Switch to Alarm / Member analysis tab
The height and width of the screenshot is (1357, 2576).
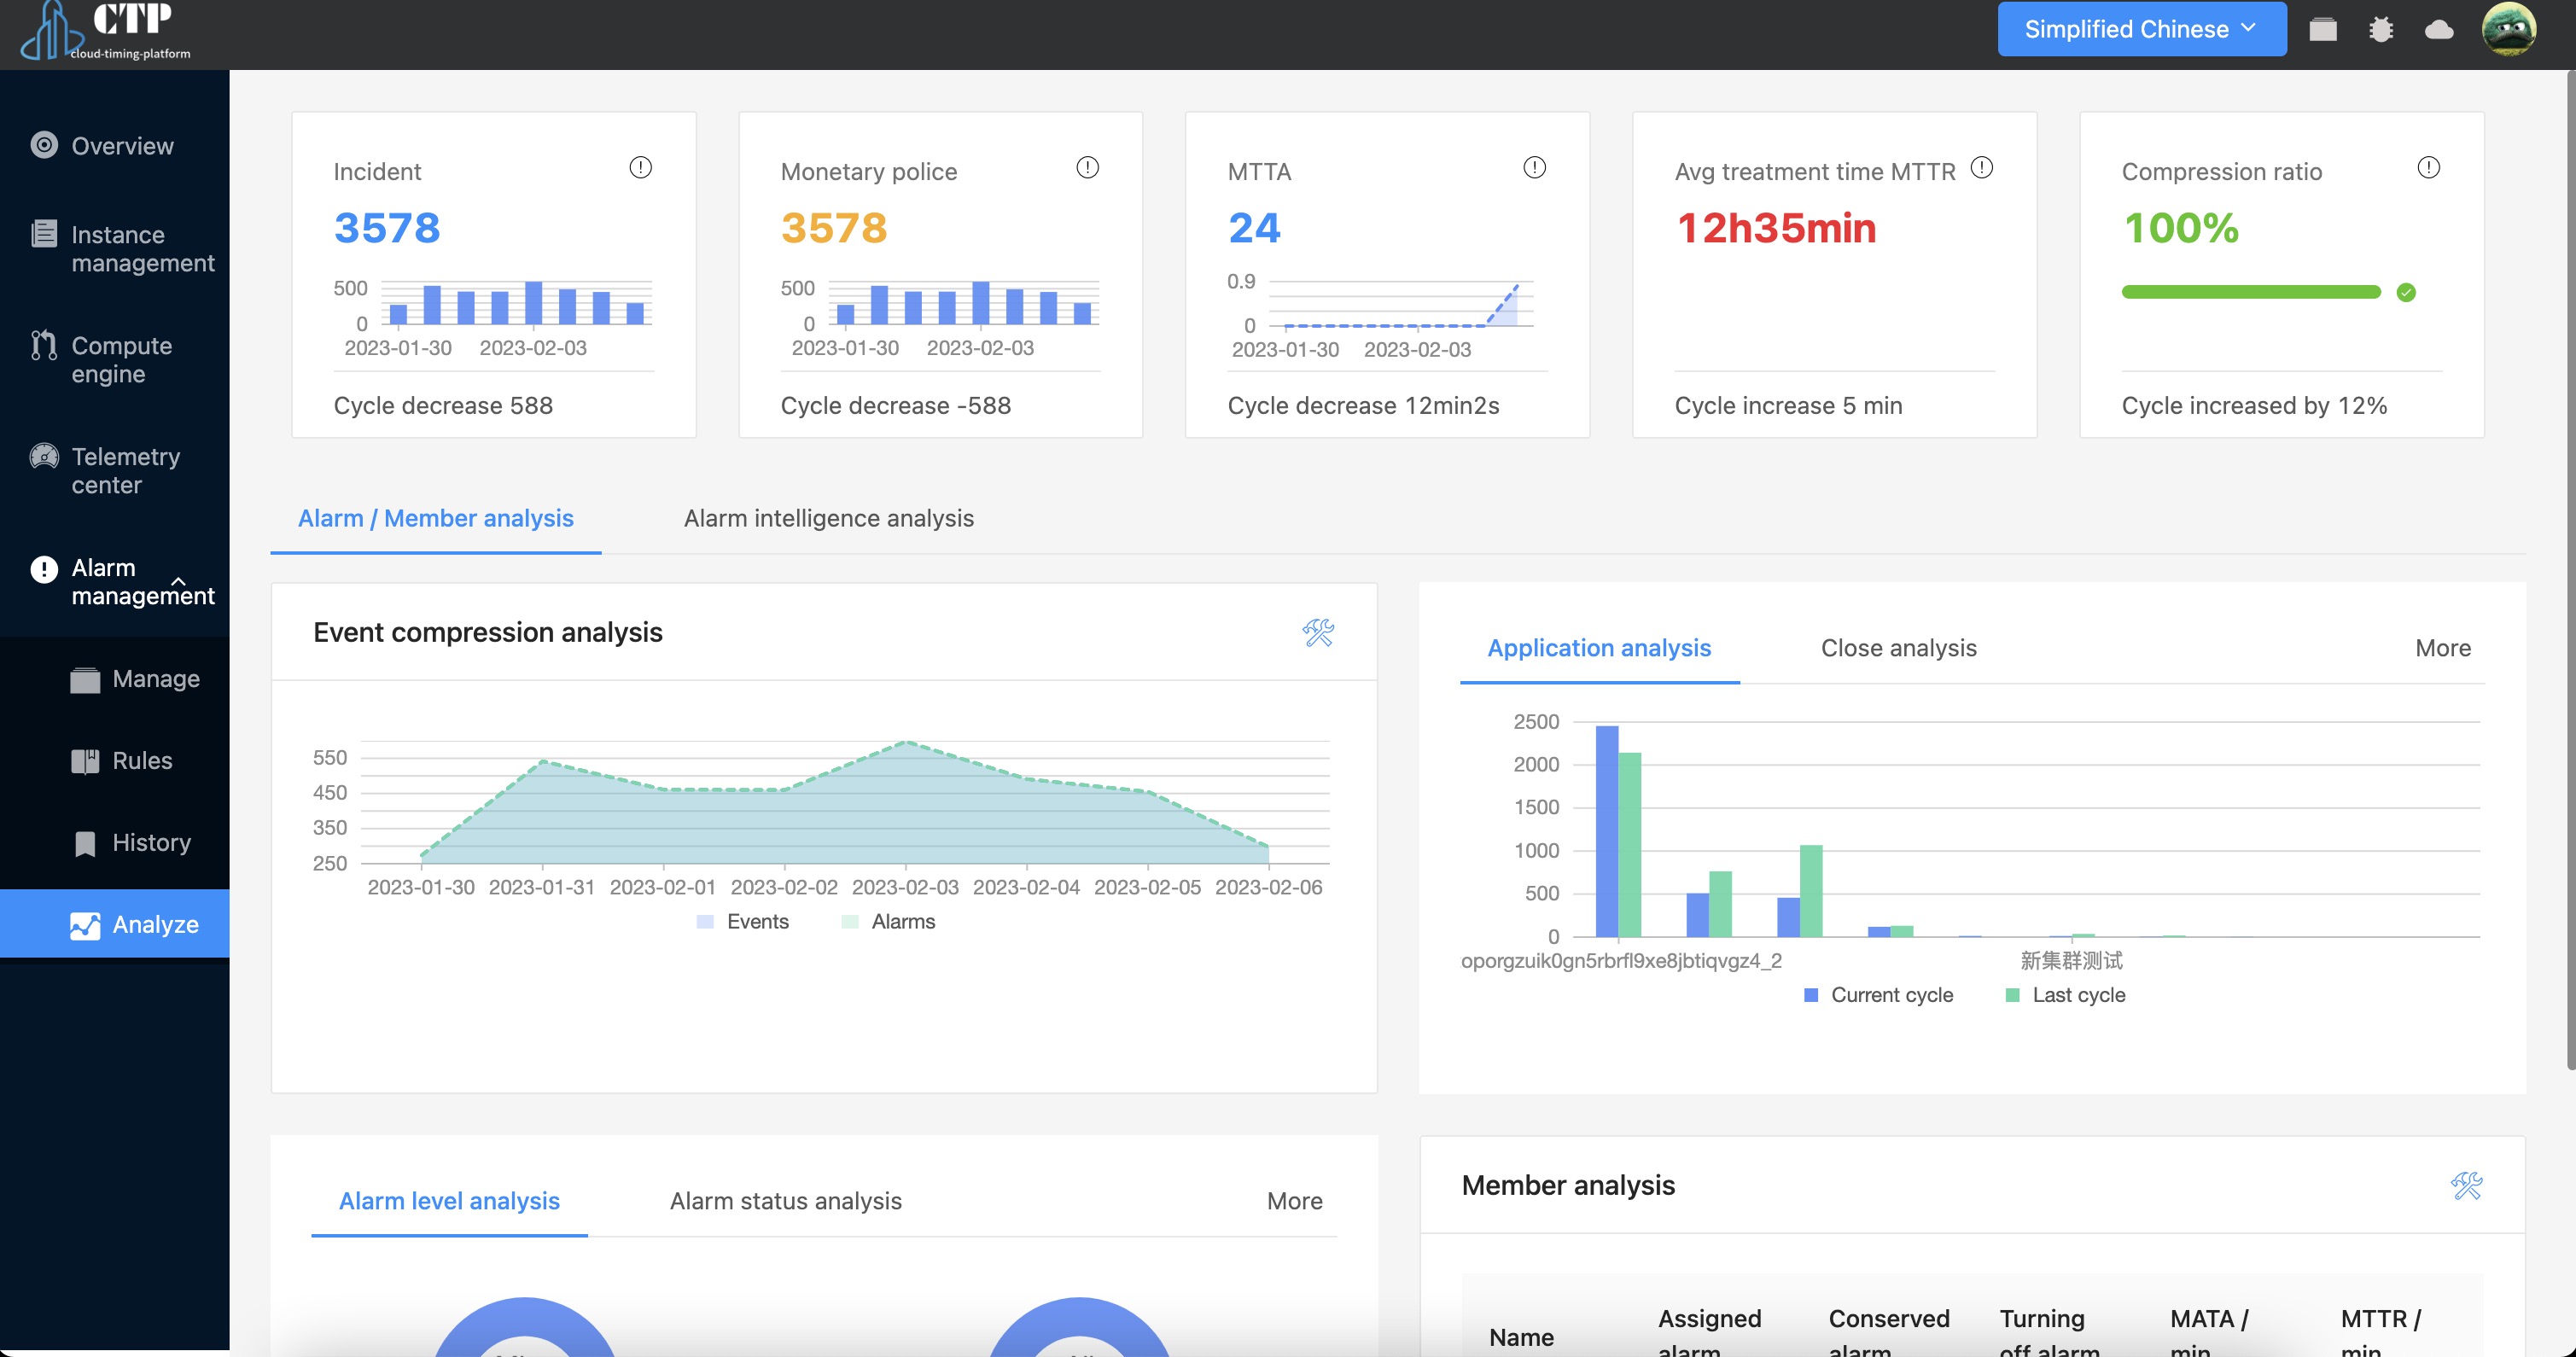436,518
